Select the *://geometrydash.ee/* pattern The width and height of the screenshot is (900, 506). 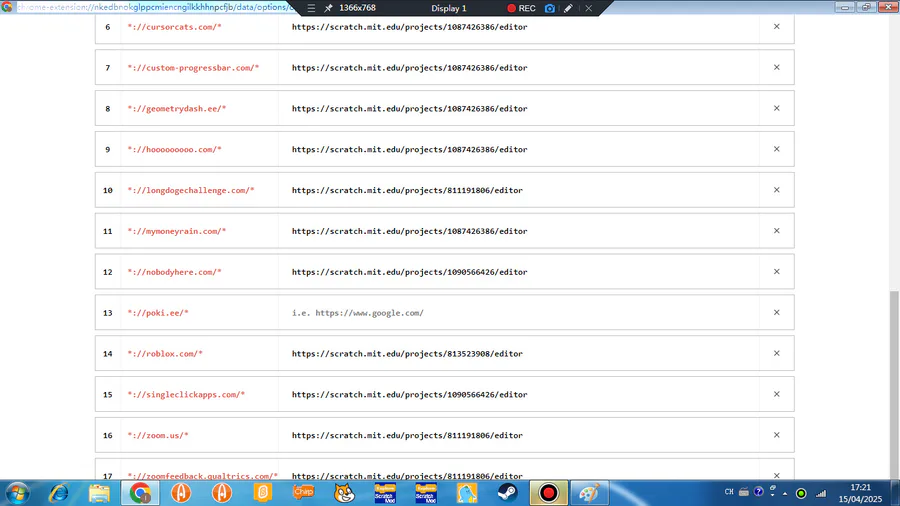(177, 108)
